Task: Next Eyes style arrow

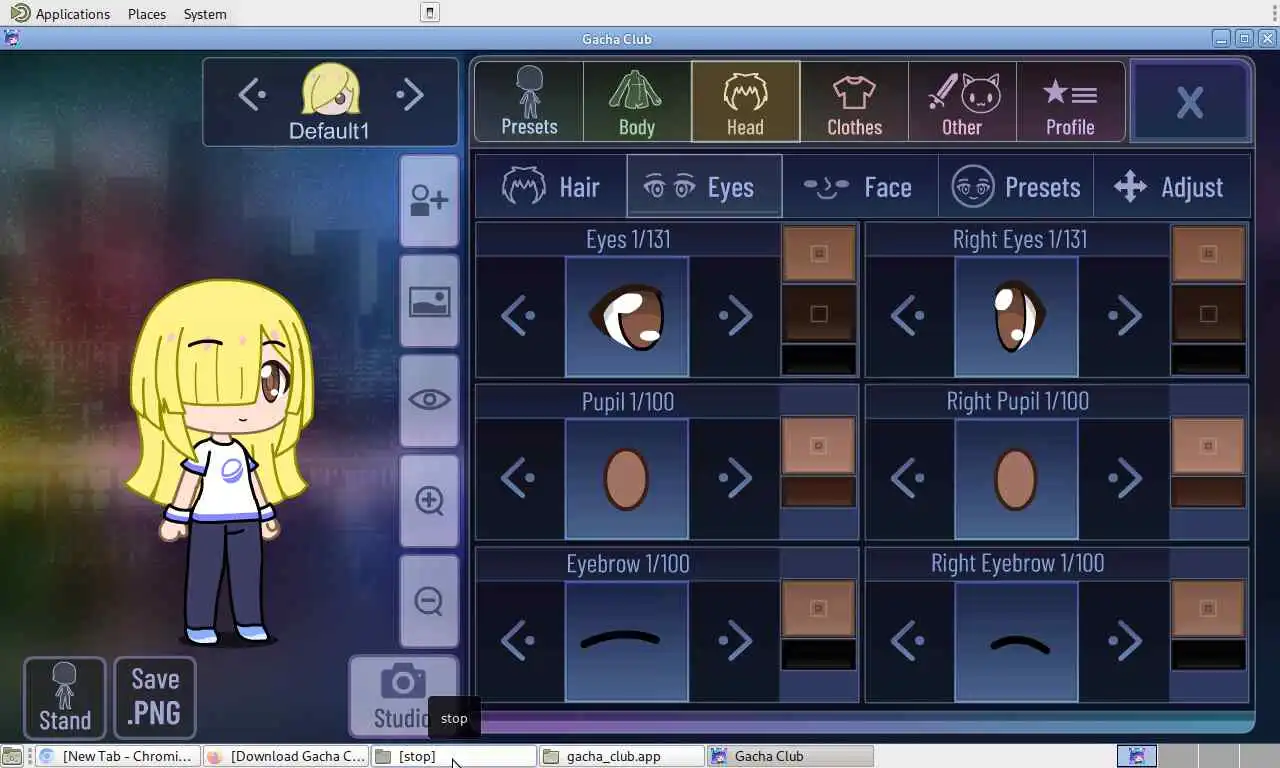Action: pos(734,316)
